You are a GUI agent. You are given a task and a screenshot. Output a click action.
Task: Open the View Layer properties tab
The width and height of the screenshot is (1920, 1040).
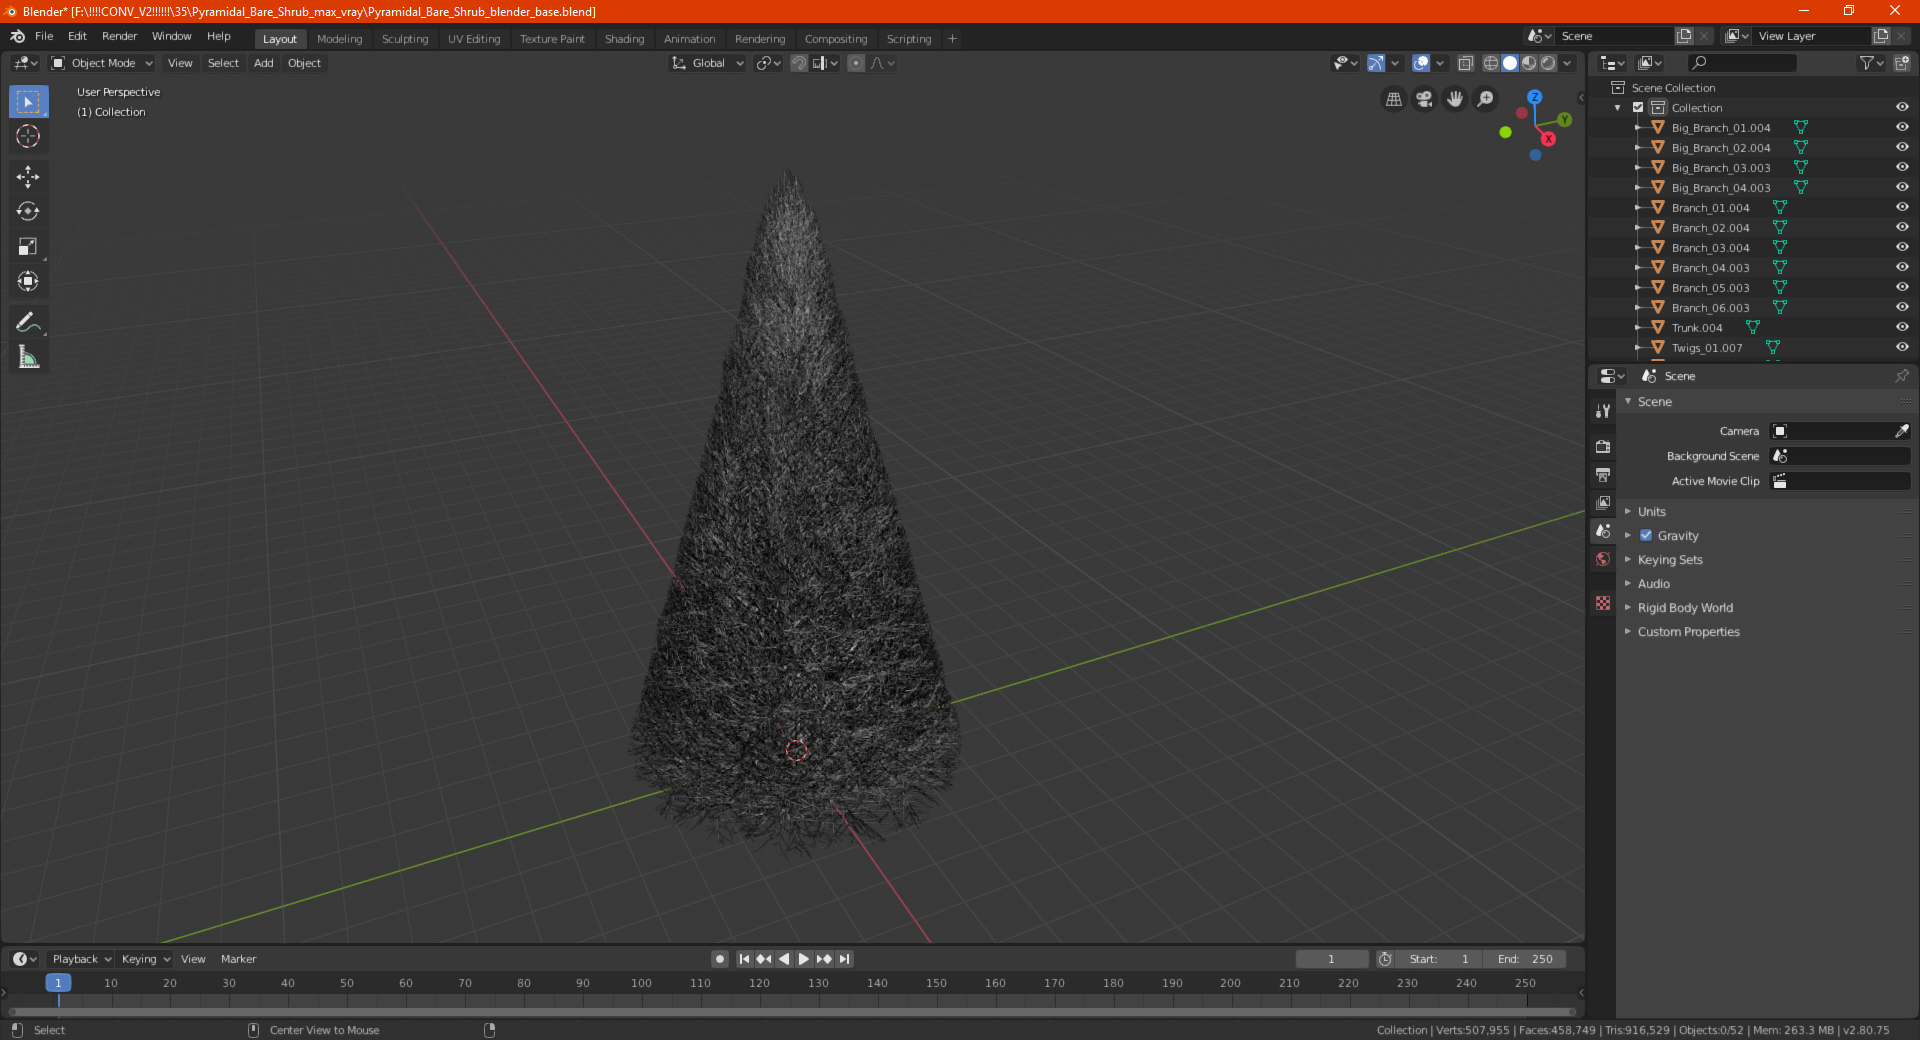coord(1603,502)
